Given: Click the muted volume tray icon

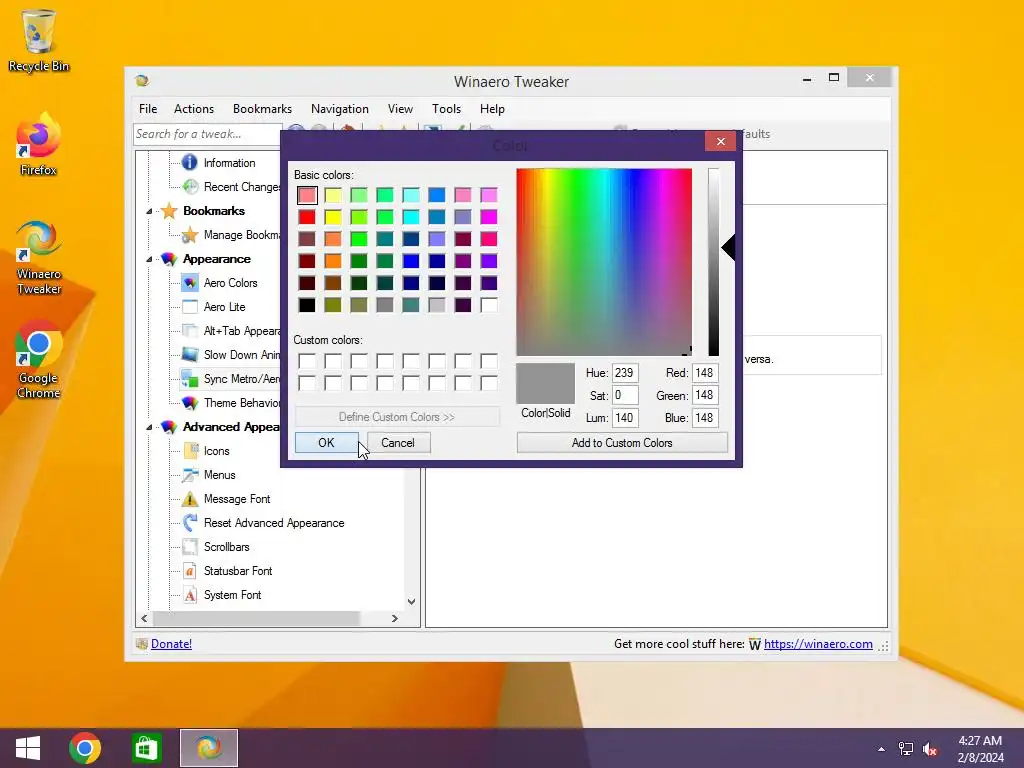Looking at the screenshot, I should point(930,749).
